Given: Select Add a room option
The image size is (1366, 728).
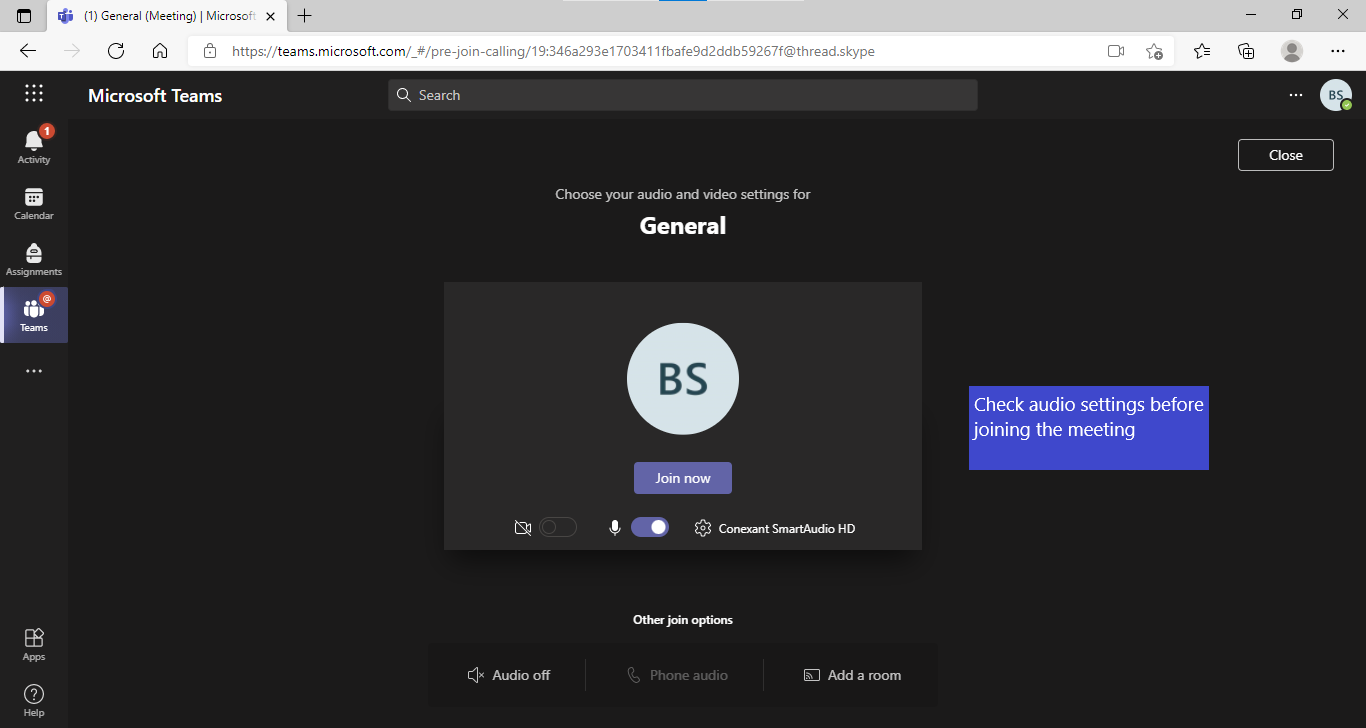Looking at the screenshot, I should coord(852,675).
